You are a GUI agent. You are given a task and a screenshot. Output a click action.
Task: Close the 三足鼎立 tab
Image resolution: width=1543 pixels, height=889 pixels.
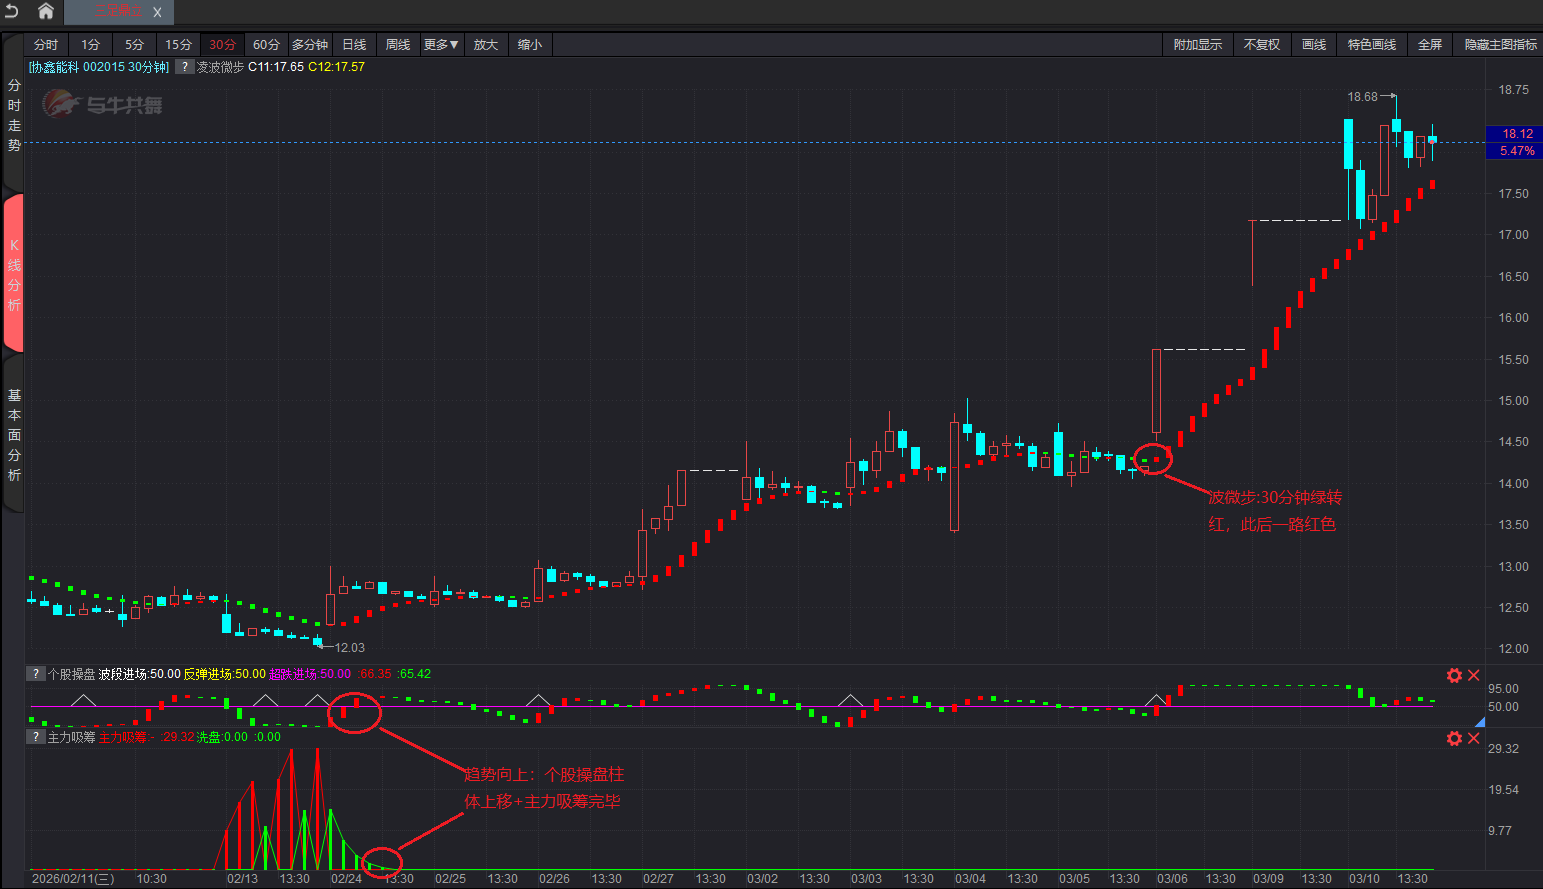click(157, 12)
